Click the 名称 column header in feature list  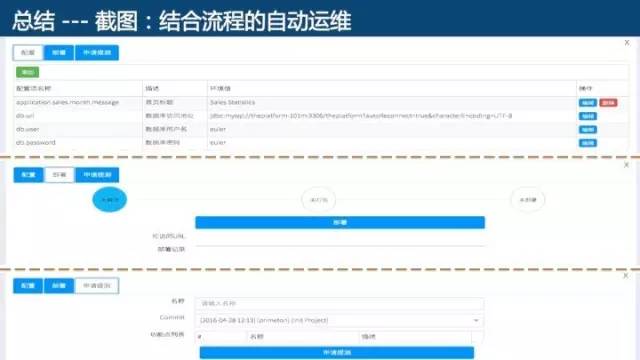coord(257,337)
